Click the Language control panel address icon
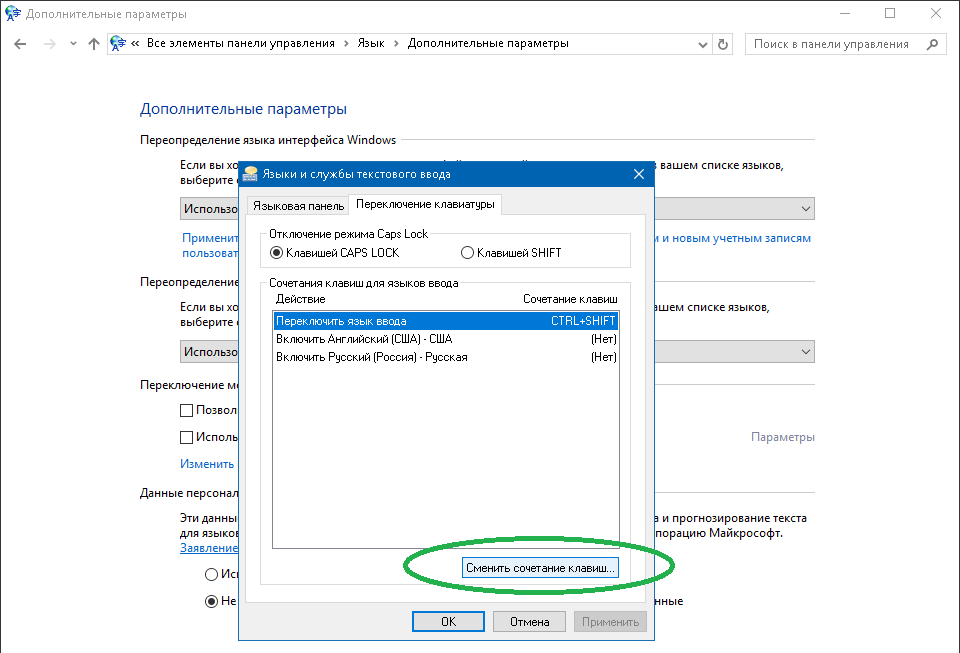Viewport: 960px width, 653px height. (118, 43)
